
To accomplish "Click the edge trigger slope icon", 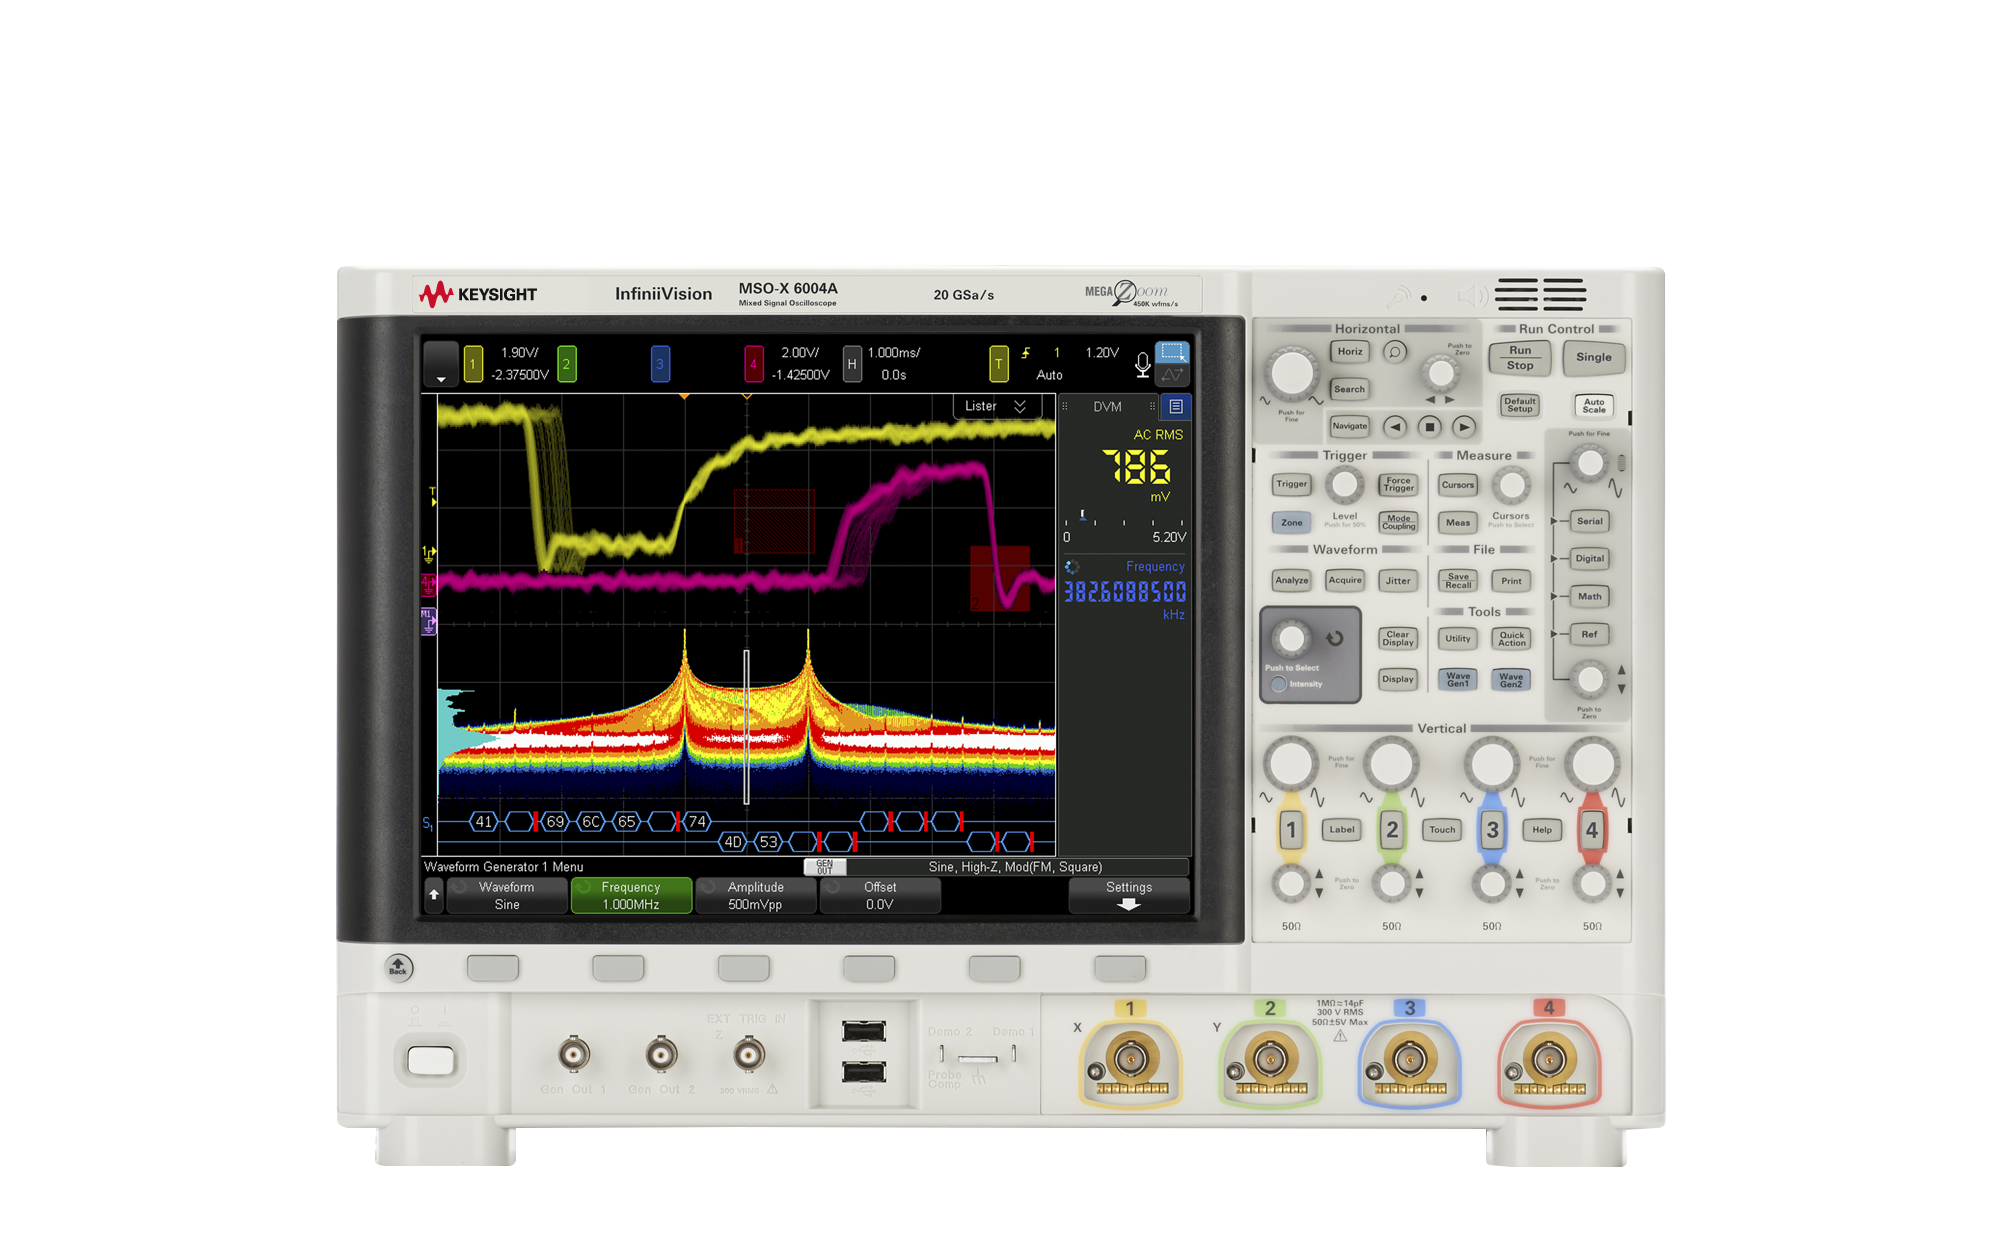I will coord(1028,352).
